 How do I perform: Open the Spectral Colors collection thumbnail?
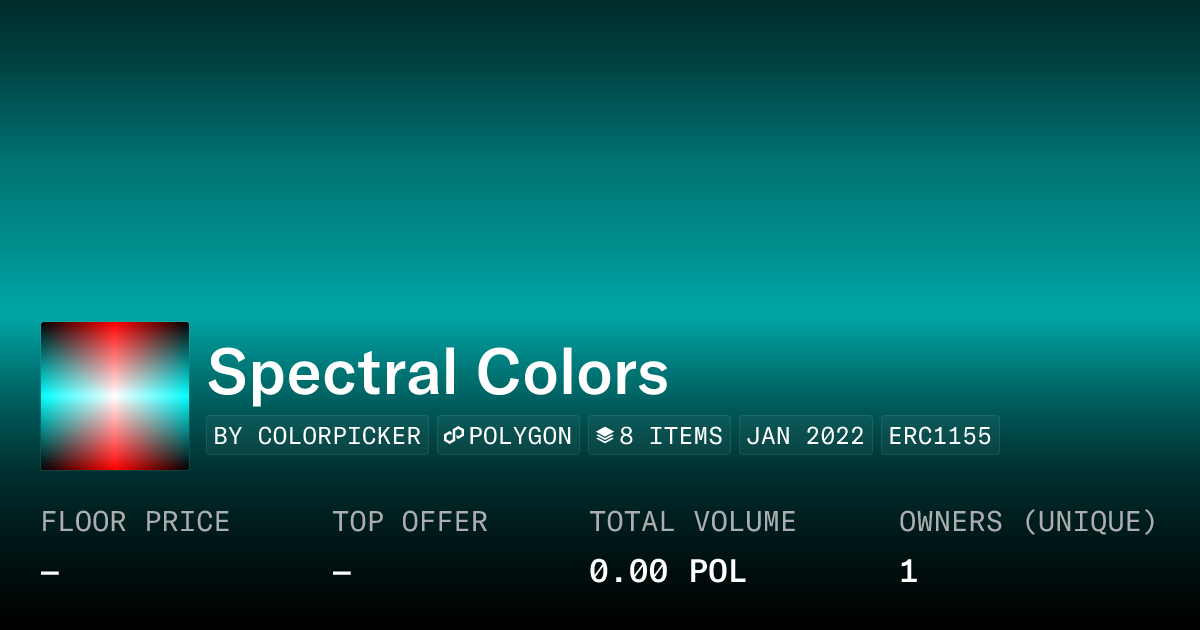115,396
